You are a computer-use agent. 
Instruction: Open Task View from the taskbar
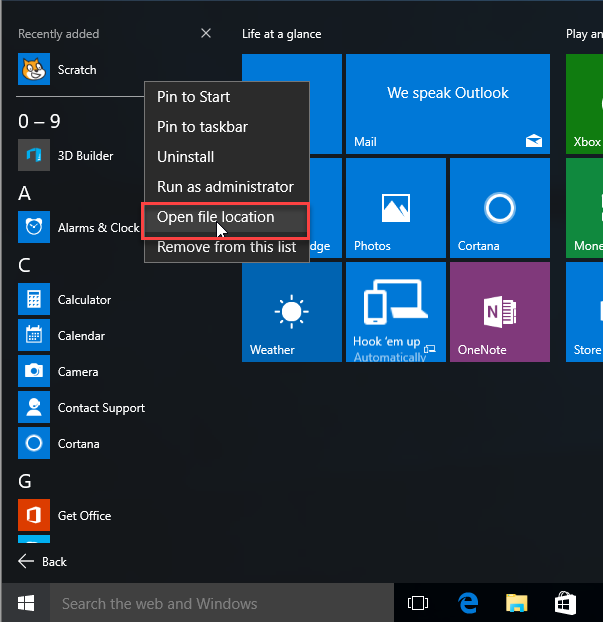click(x=418, y=603)
